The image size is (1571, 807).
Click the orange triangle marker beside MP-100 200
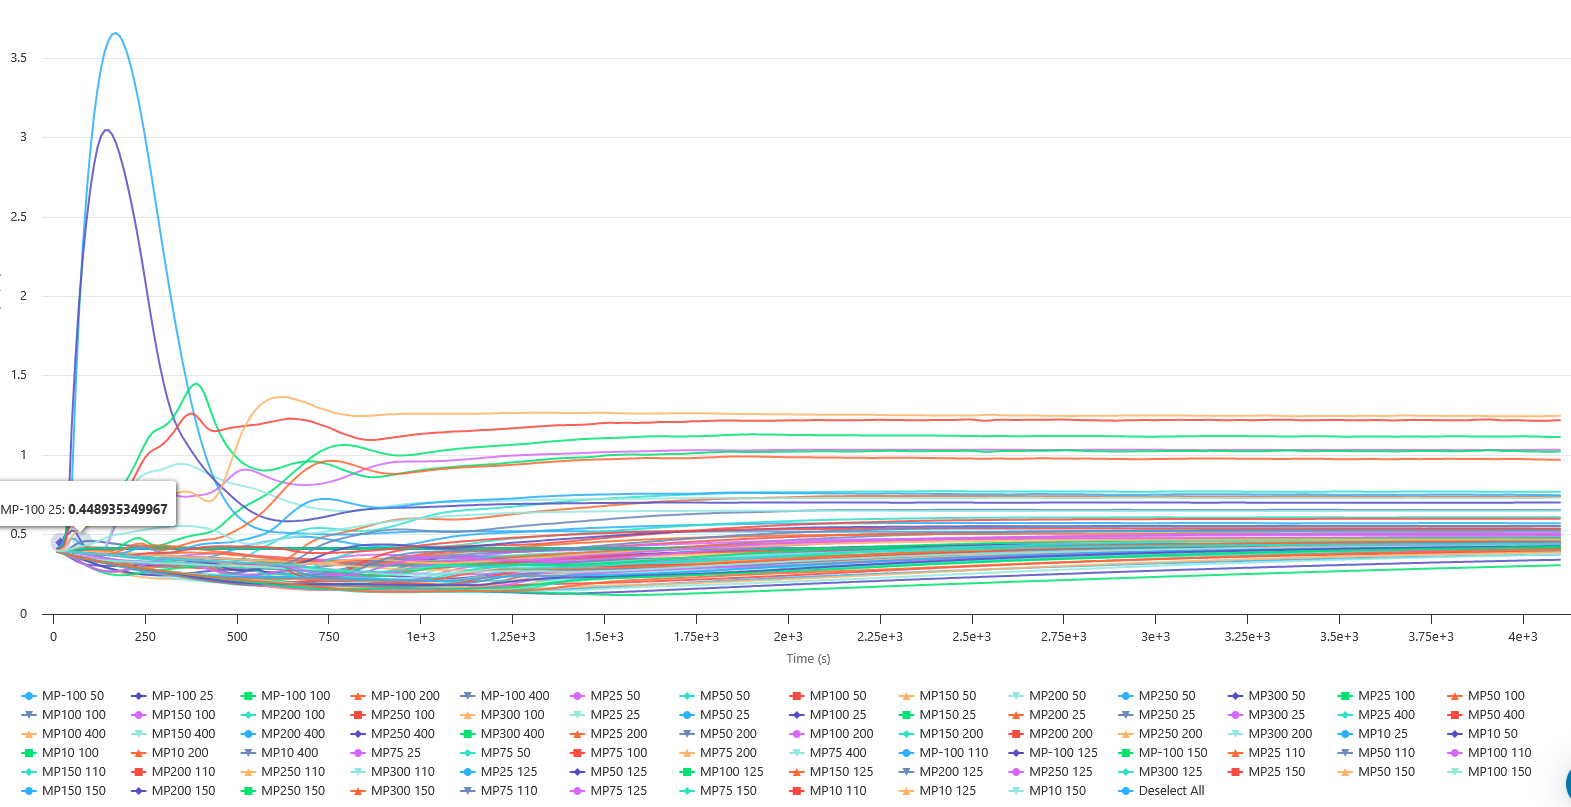pos(358,696)
